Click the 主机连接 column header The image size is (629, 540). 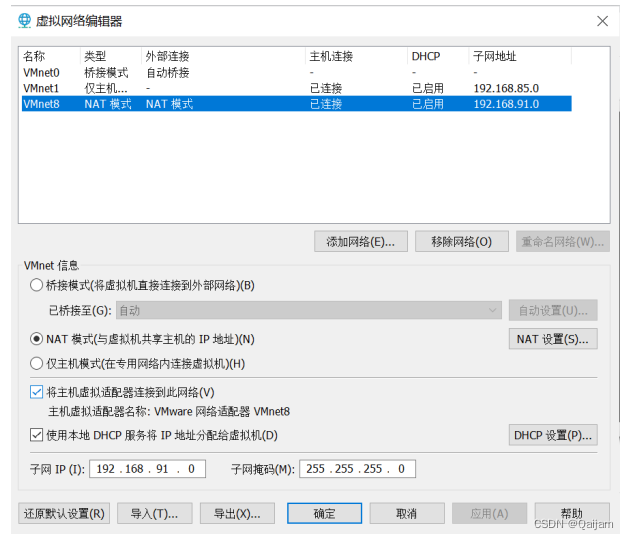357,56
